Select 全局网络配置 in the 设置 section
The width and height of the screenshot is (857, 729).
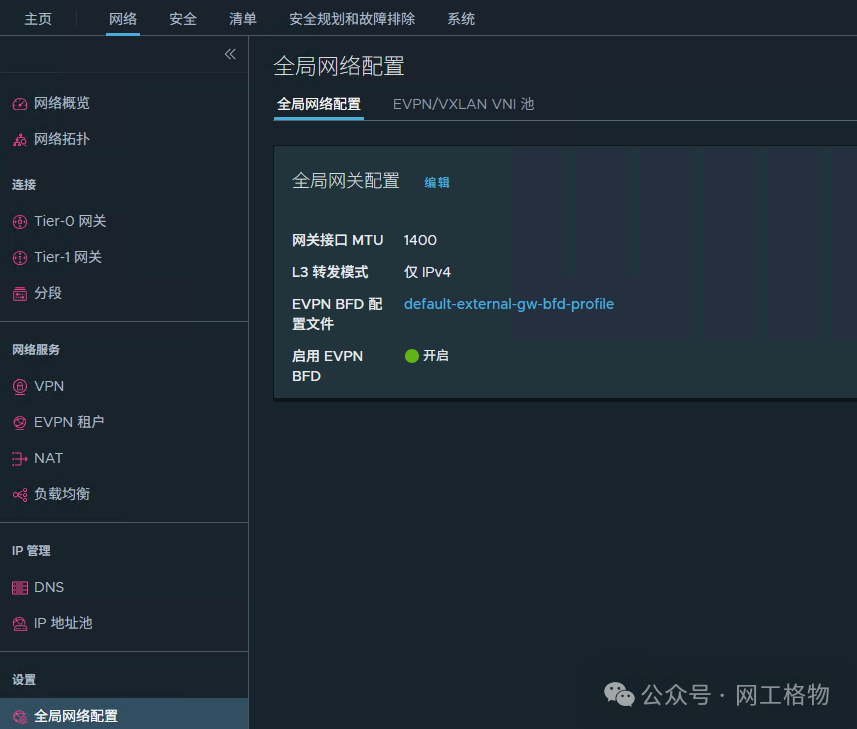(x=78, y=716)
